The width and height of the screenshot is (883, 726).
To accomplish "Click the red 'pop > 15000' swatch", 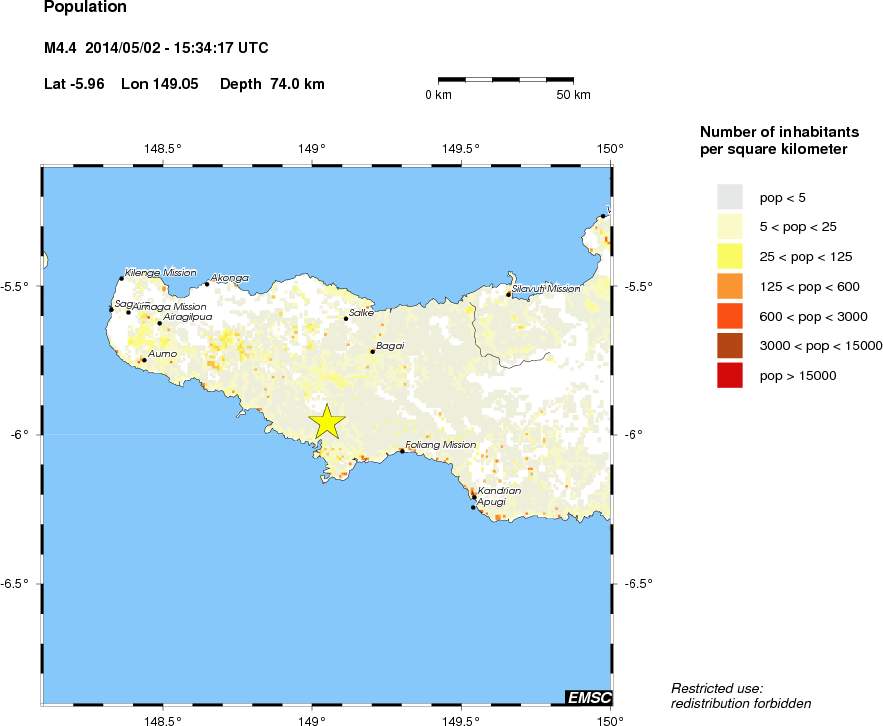I will coord(730,375).
